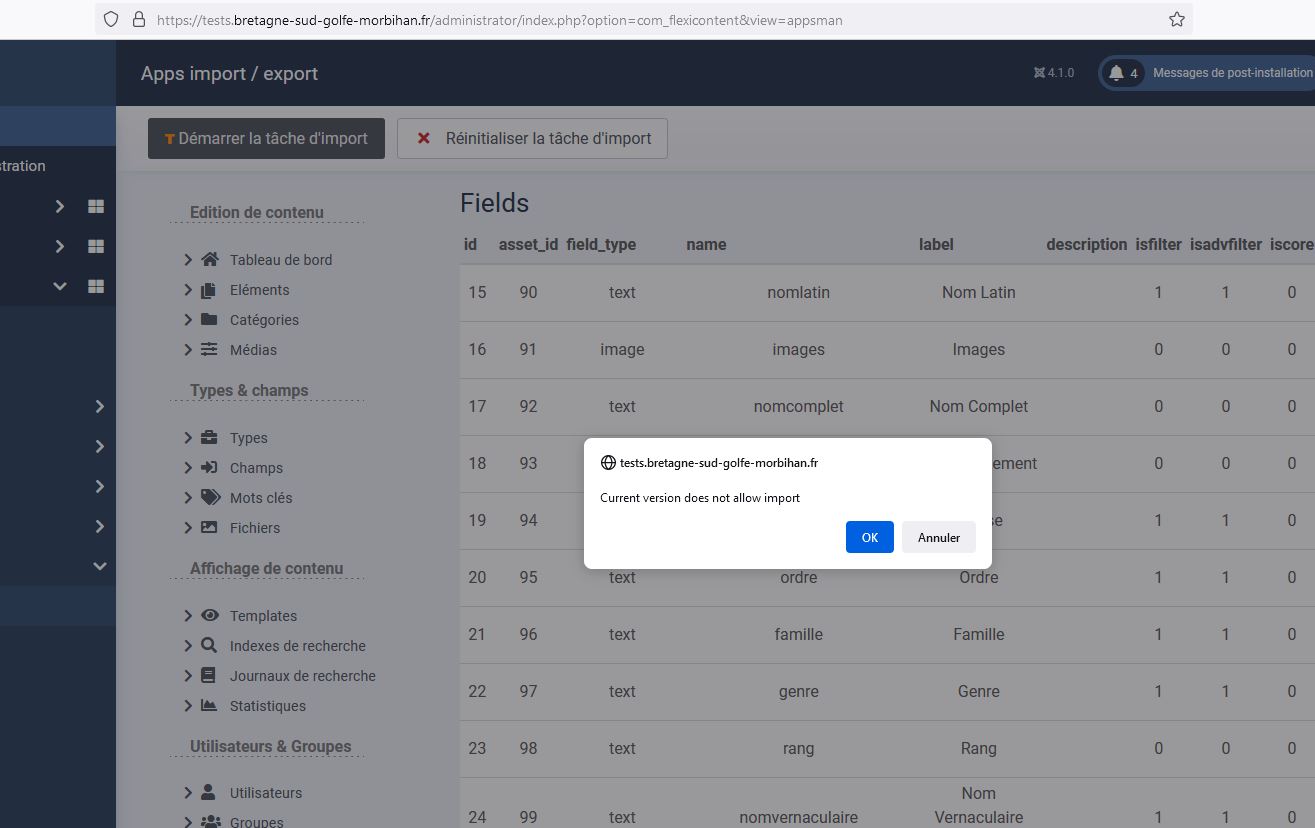Open the Utilisateurs menu item

265,793
